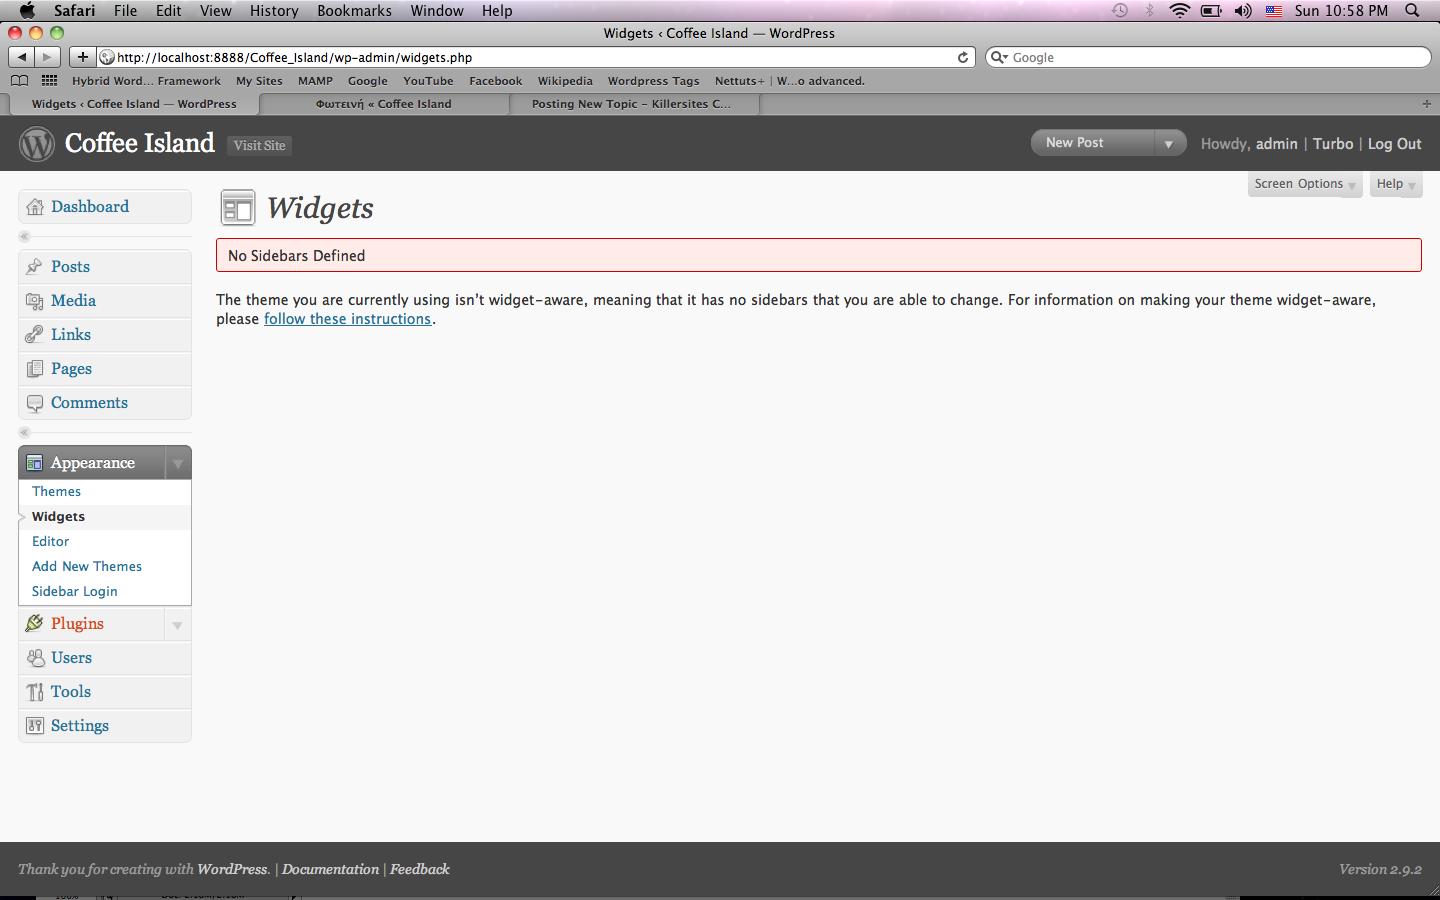This screenshot has height=900, width=1440.
Task: Open the Sidebar Login submenu item
Action: click(x=75, y=592)
